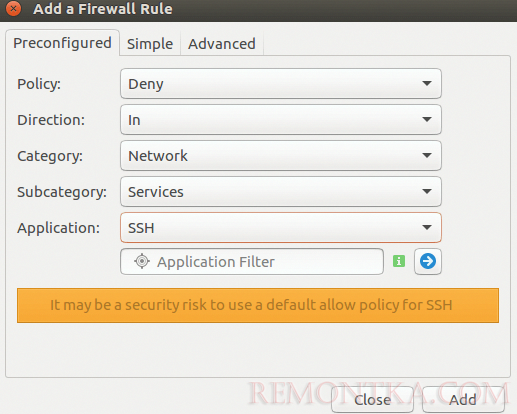Viewport: 517px width, 414px height.
Task: Click the Policy dropdown arrow
Action: [x=427, y=83]
